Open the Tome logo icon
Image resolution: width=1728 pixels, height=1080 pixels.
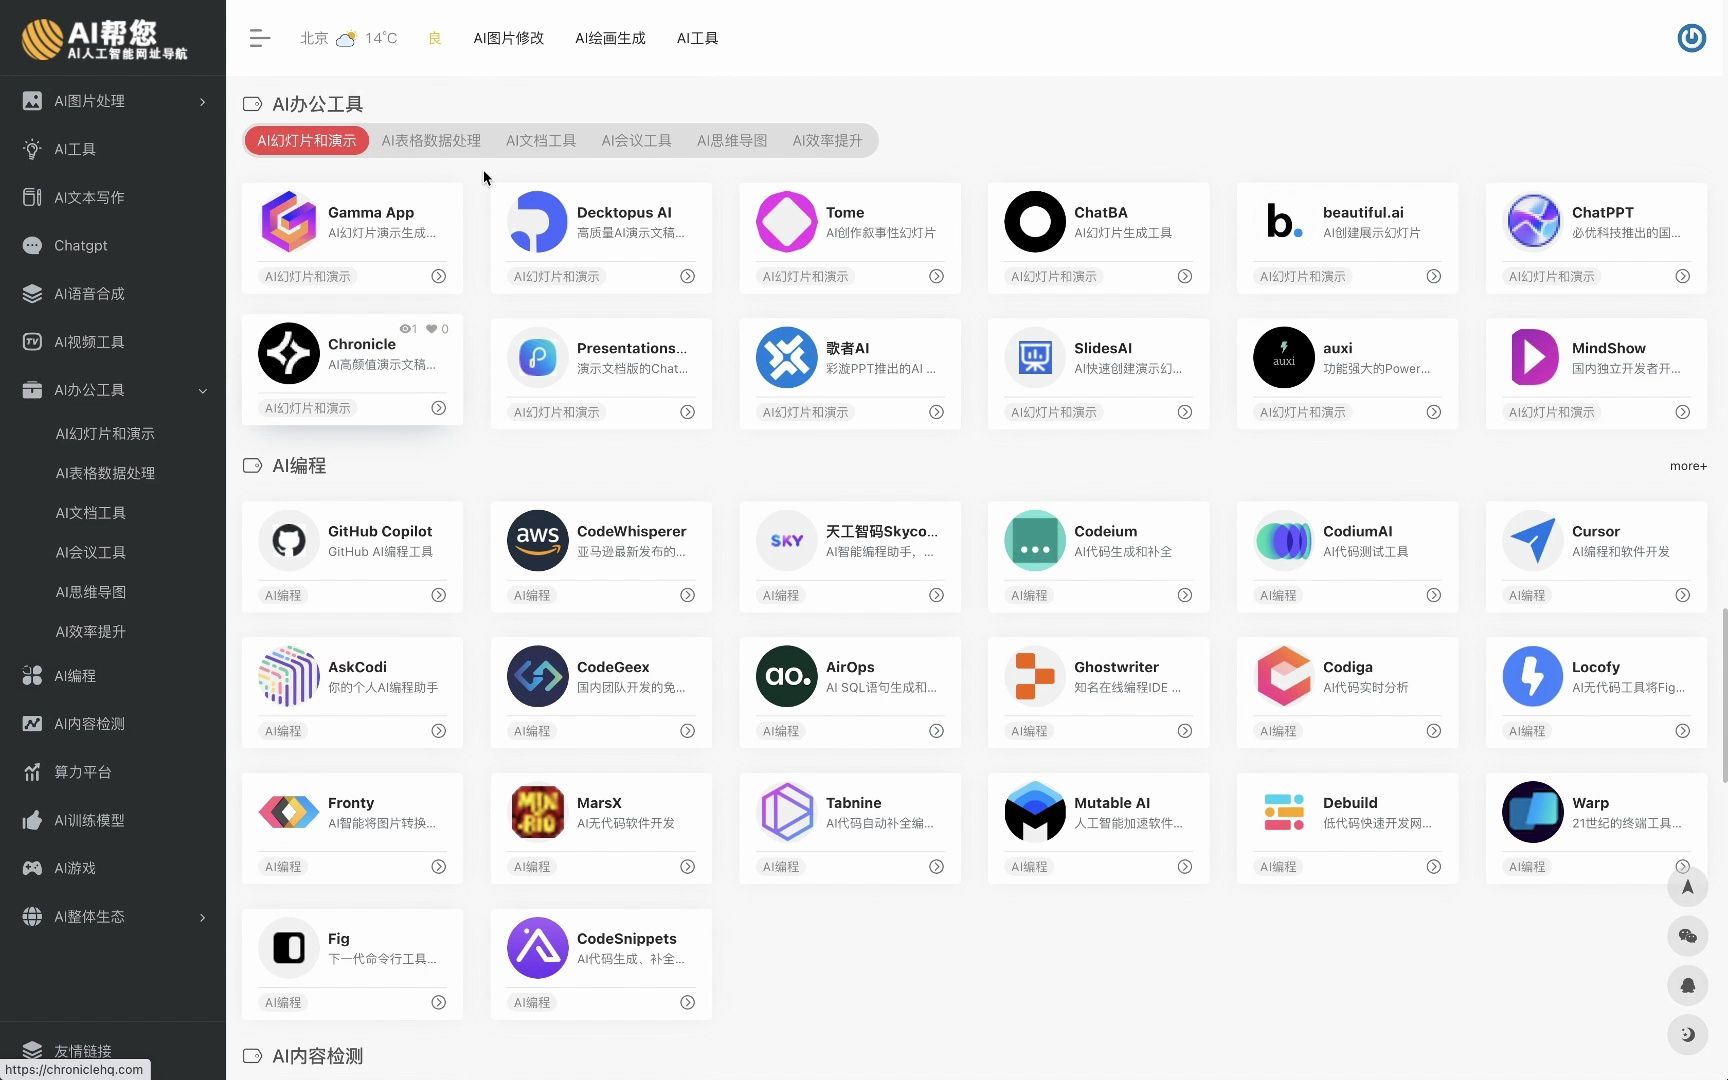click(786, 221)
